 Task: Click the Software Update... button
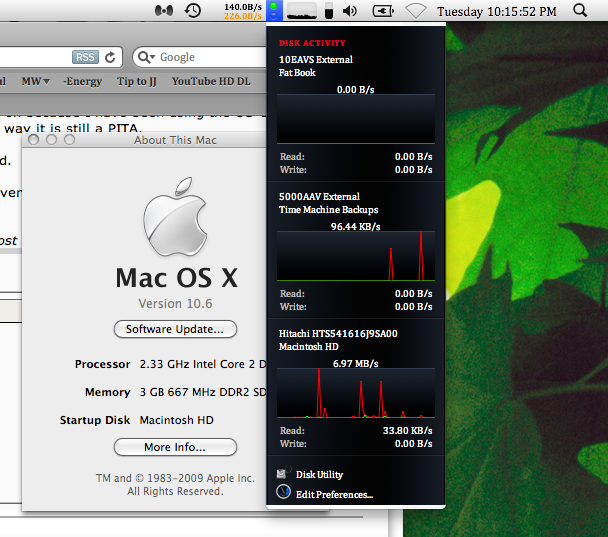(175, 329)
